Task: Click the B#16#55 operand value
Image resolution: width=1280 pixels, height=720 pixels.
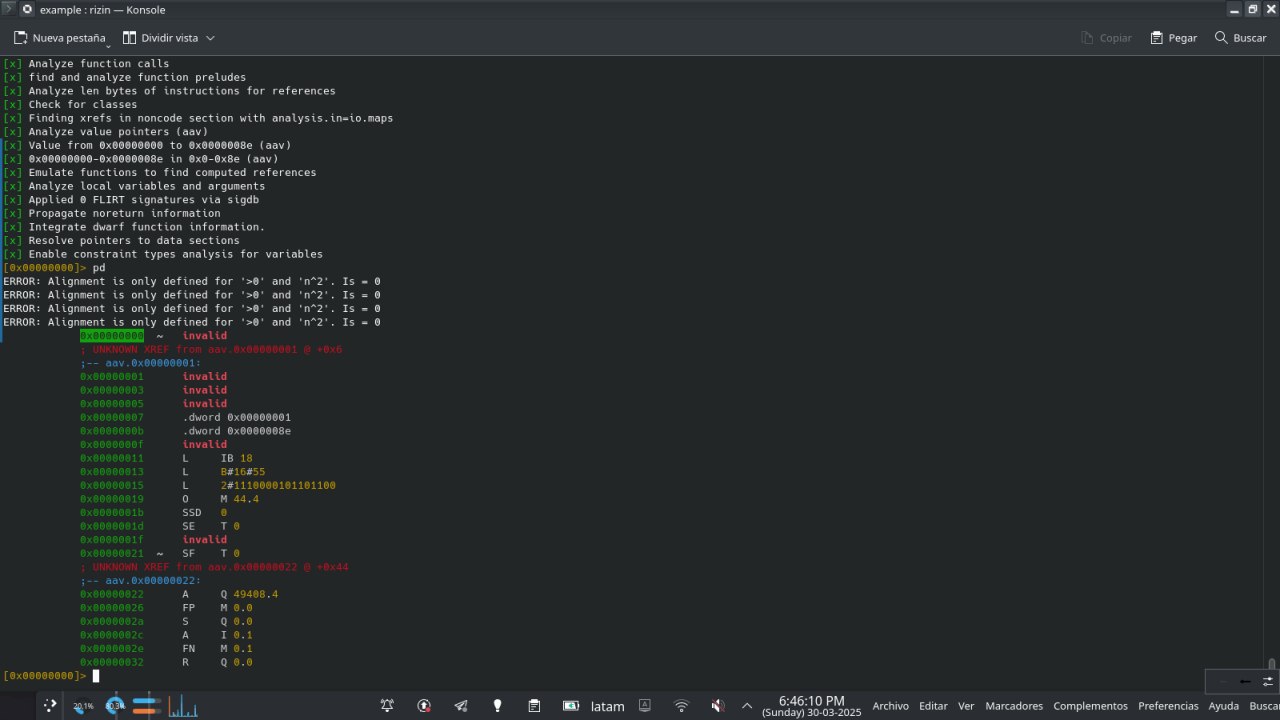Action: 243,472
